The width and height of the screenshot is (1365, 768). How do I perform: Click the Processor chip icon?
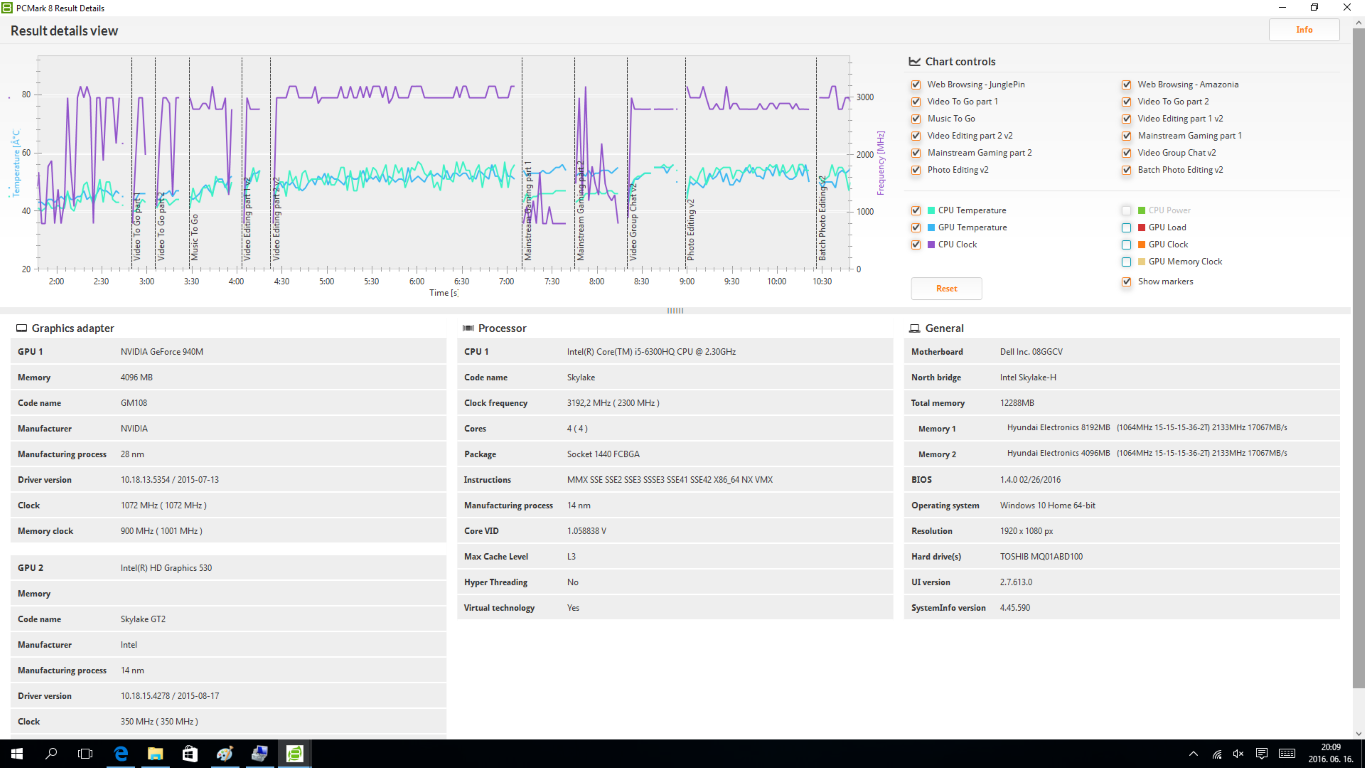click(x=468, y=328)
